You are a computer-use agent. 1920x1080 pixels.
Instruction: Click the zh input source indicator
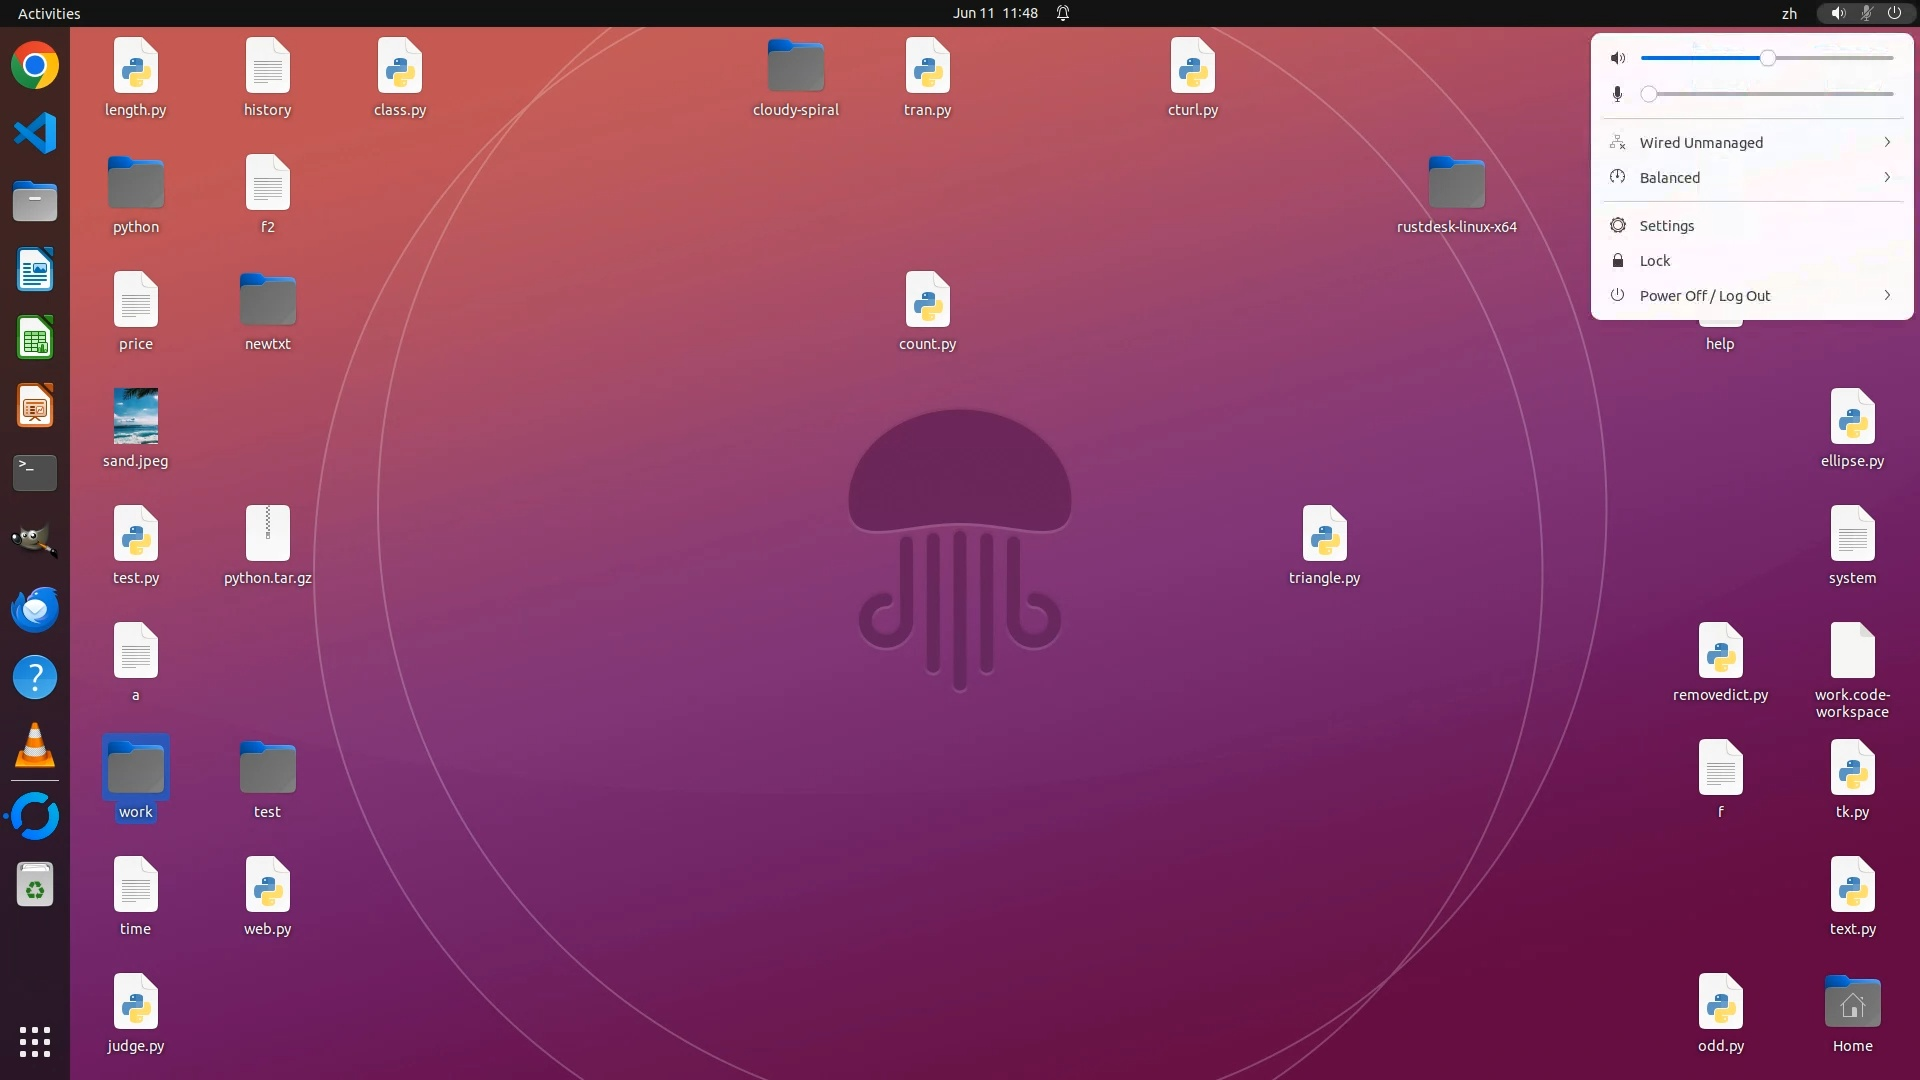click(1789, 13)
